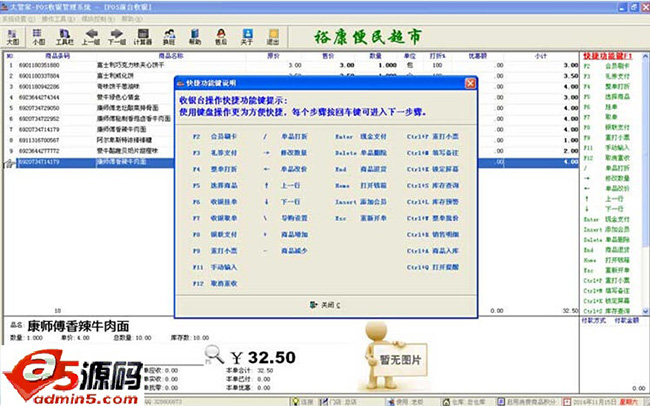Click the 付款方式 column header
Viewport: 650px width, 406px height.
pyautogui.click(x=594, y=321)
